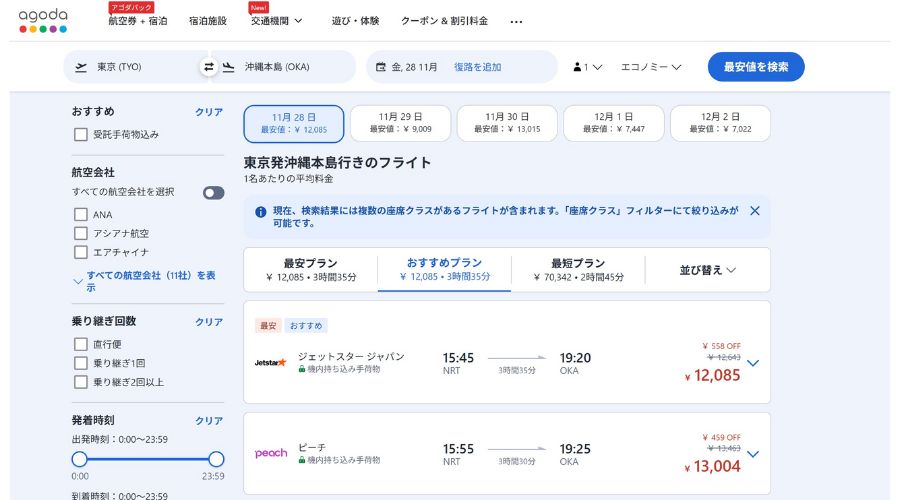
Task: Click the Jetstar airline logo
Action: pyautogui.click(x=270, y=363)
